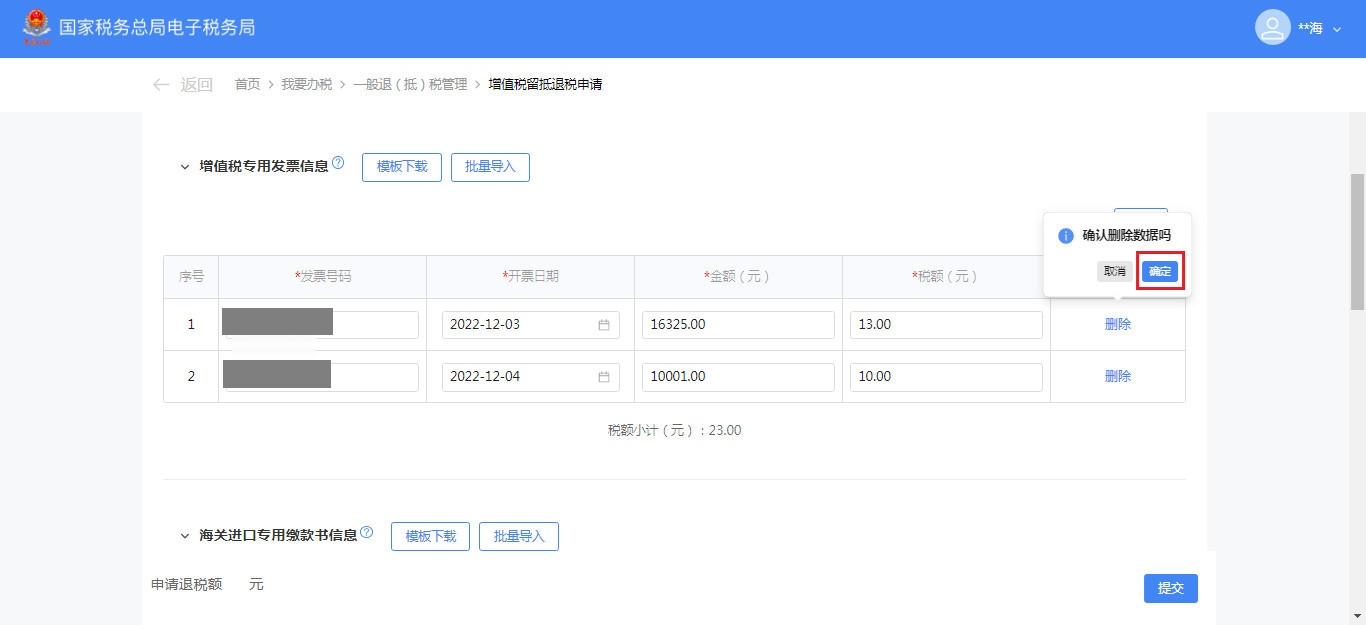The height and width of the screenshot is (625, 1366).
Task: Open help icon beside 增值税专用发票信息
Action: tap(338, 163)
